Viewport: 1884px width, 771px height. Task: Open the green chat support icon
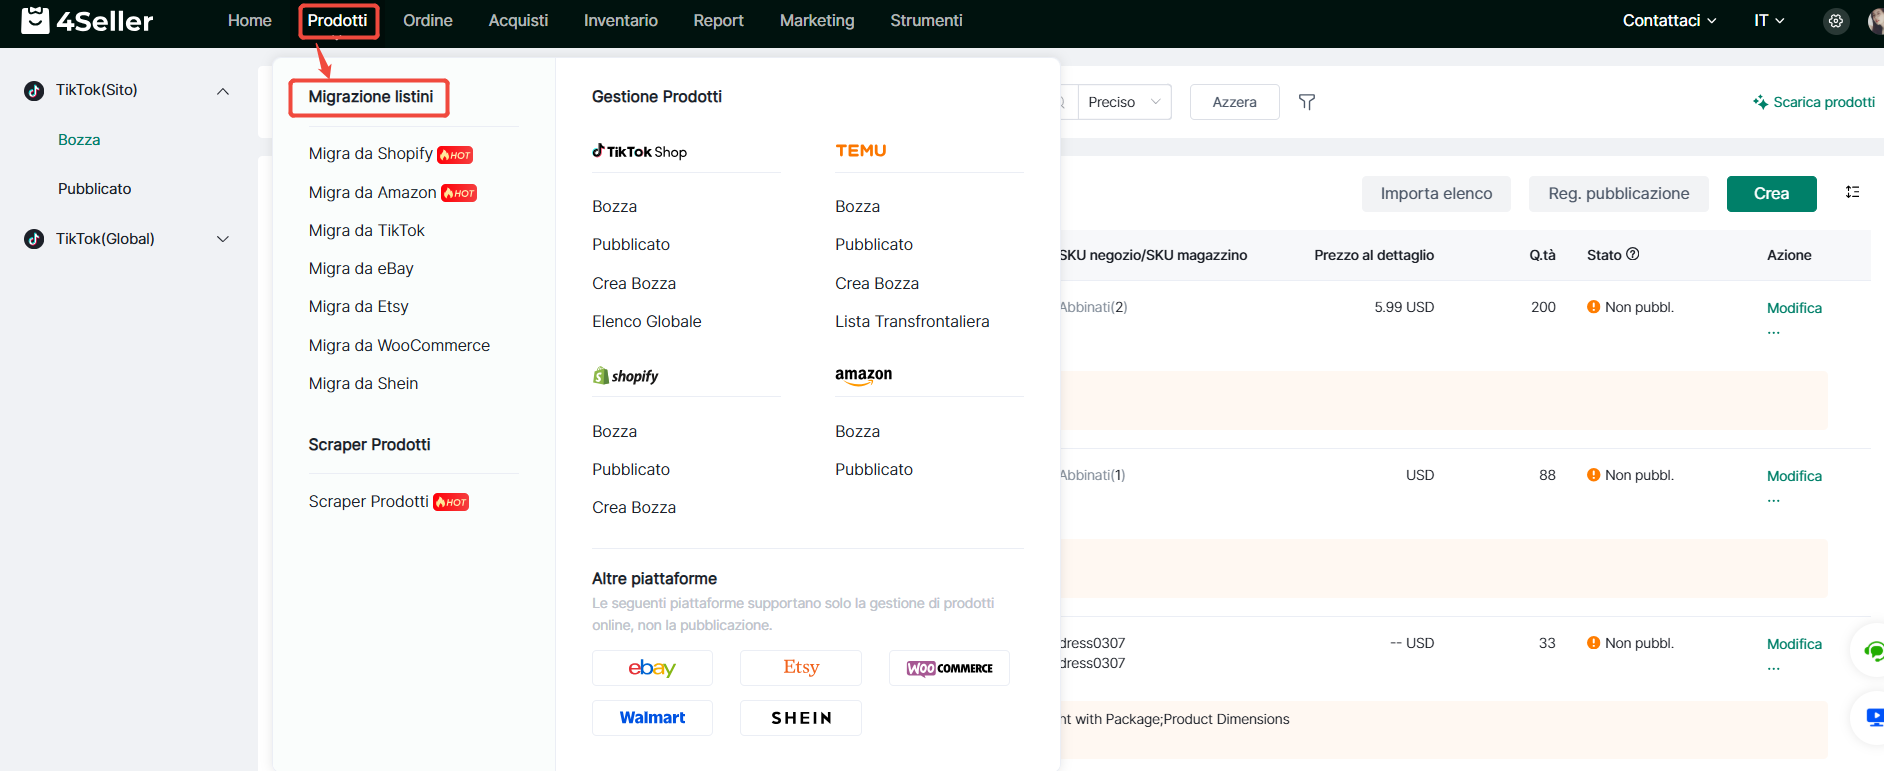point(1873,652)
